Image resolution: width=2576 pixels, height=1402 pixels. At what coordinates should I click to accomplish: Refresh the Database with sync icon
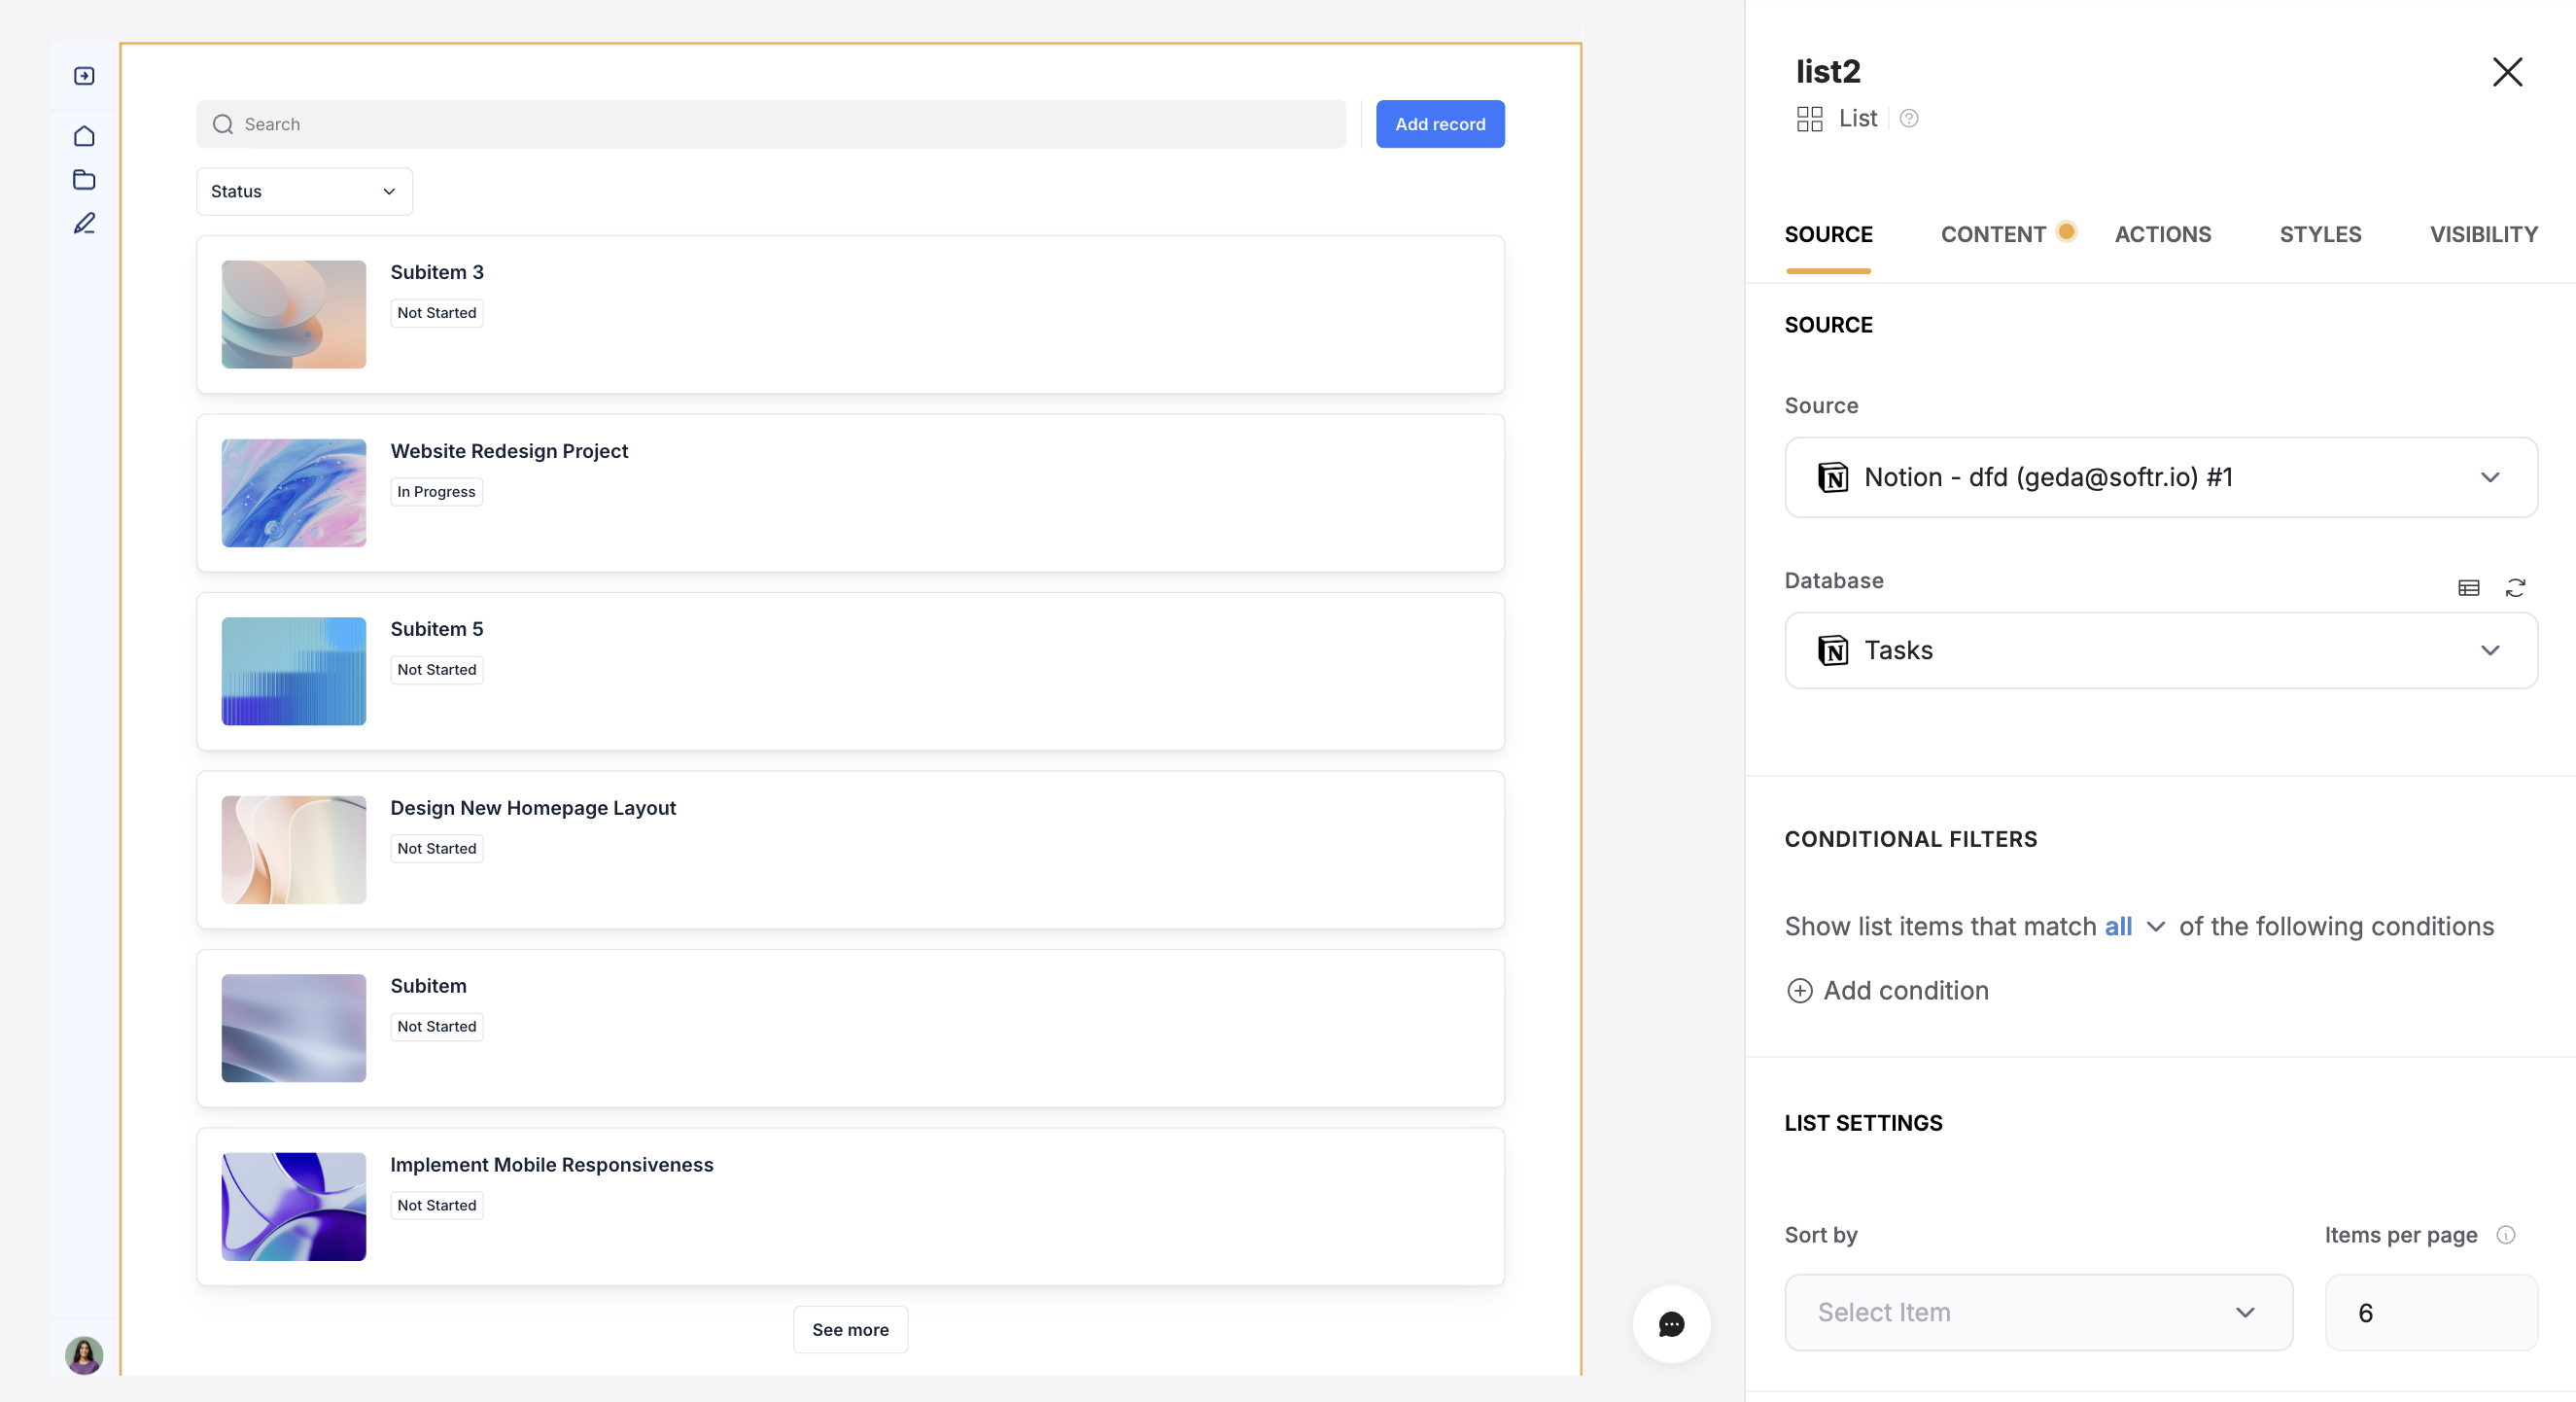point(2515,588)
